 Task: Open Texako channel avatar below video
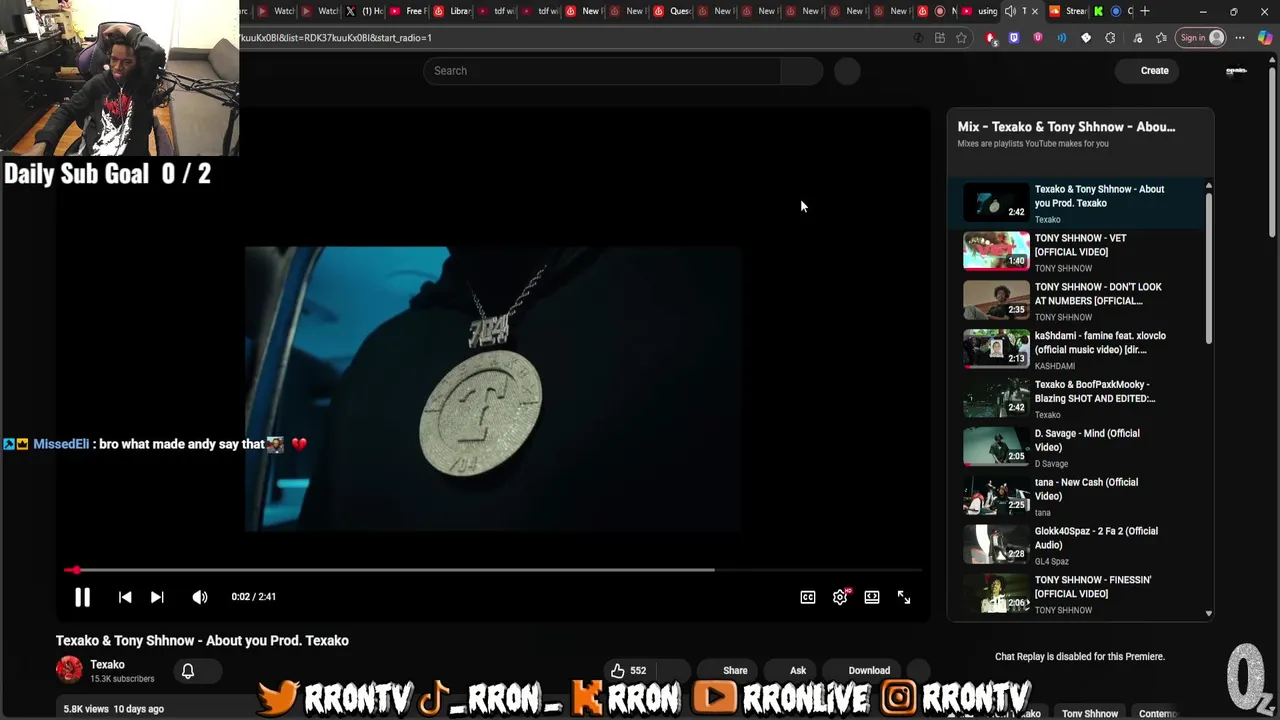69,670
